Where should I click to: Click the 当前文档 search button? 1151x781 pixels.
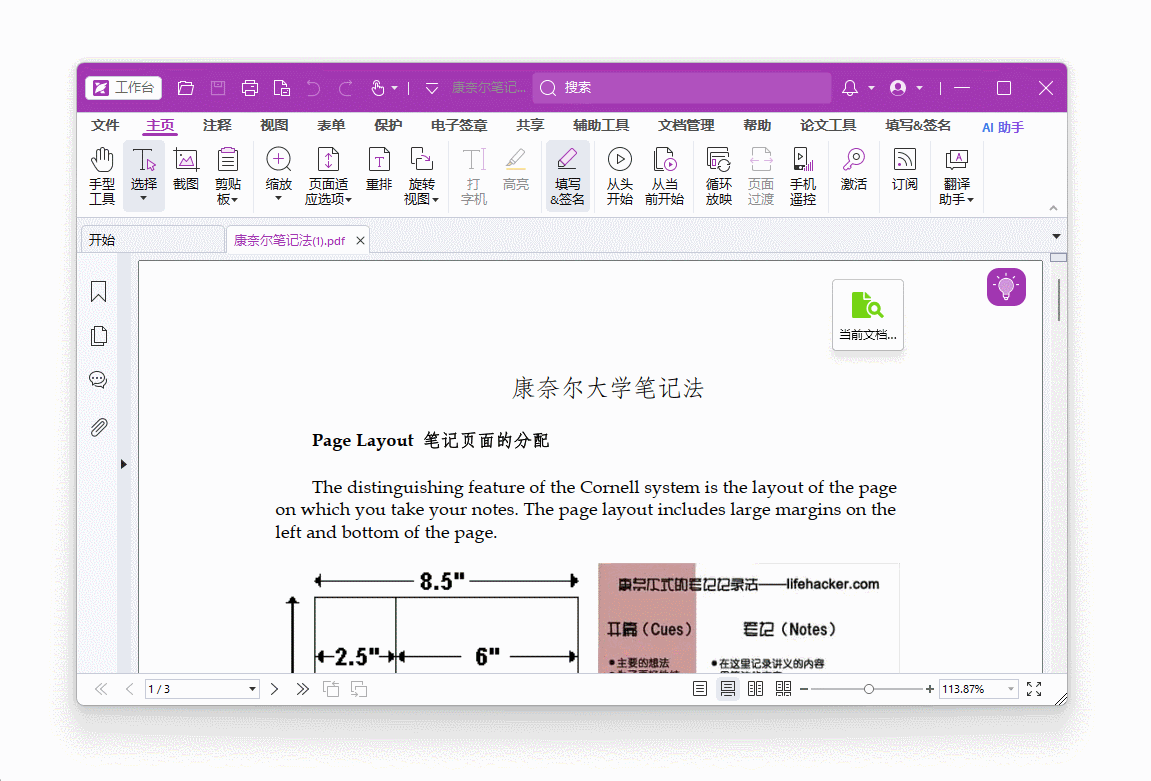tap(868, 315)
